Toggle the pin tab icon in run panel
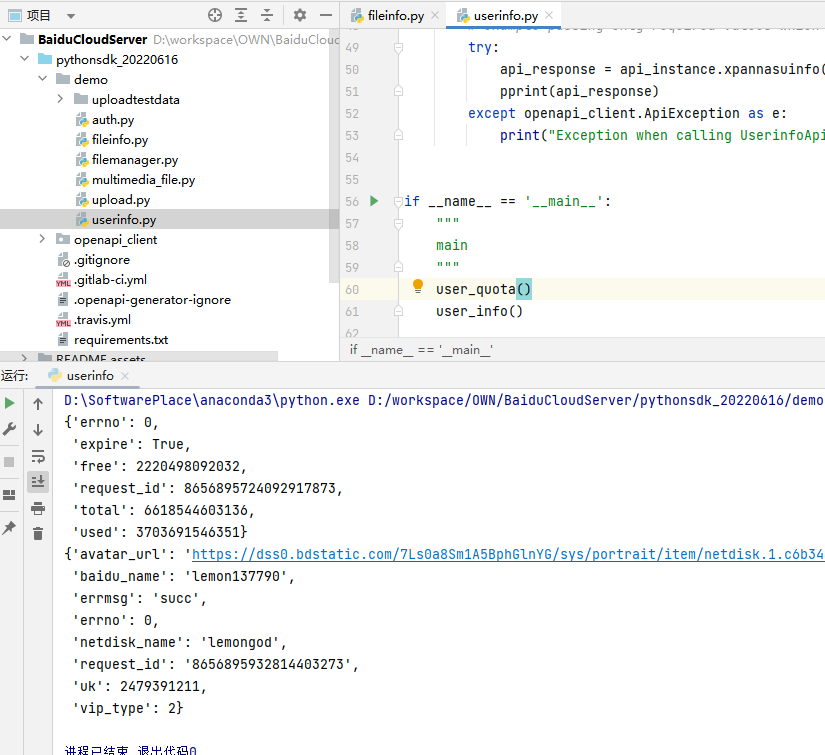Screen dimensions: 825x755 (x=10, y=527)
